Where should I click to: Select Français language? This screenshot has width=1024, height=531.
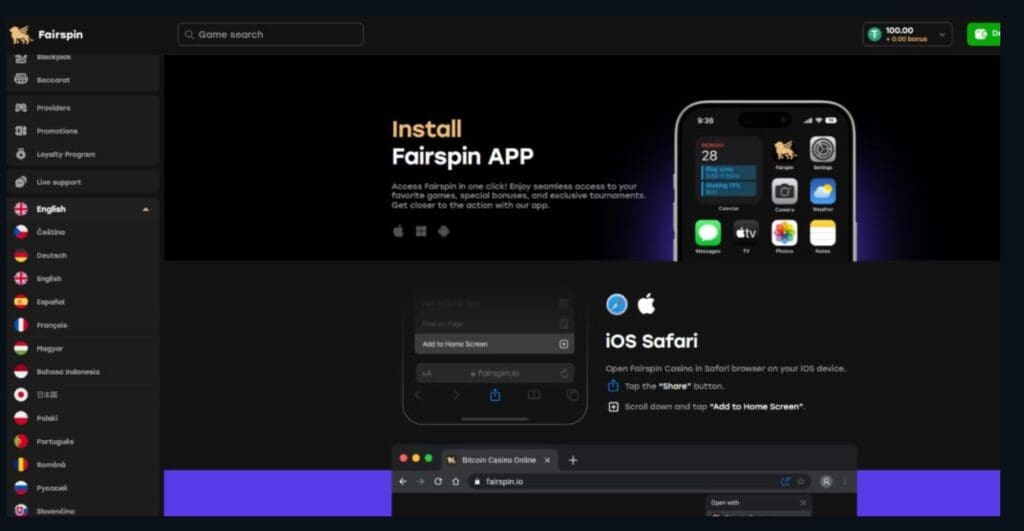coord(84,325)
